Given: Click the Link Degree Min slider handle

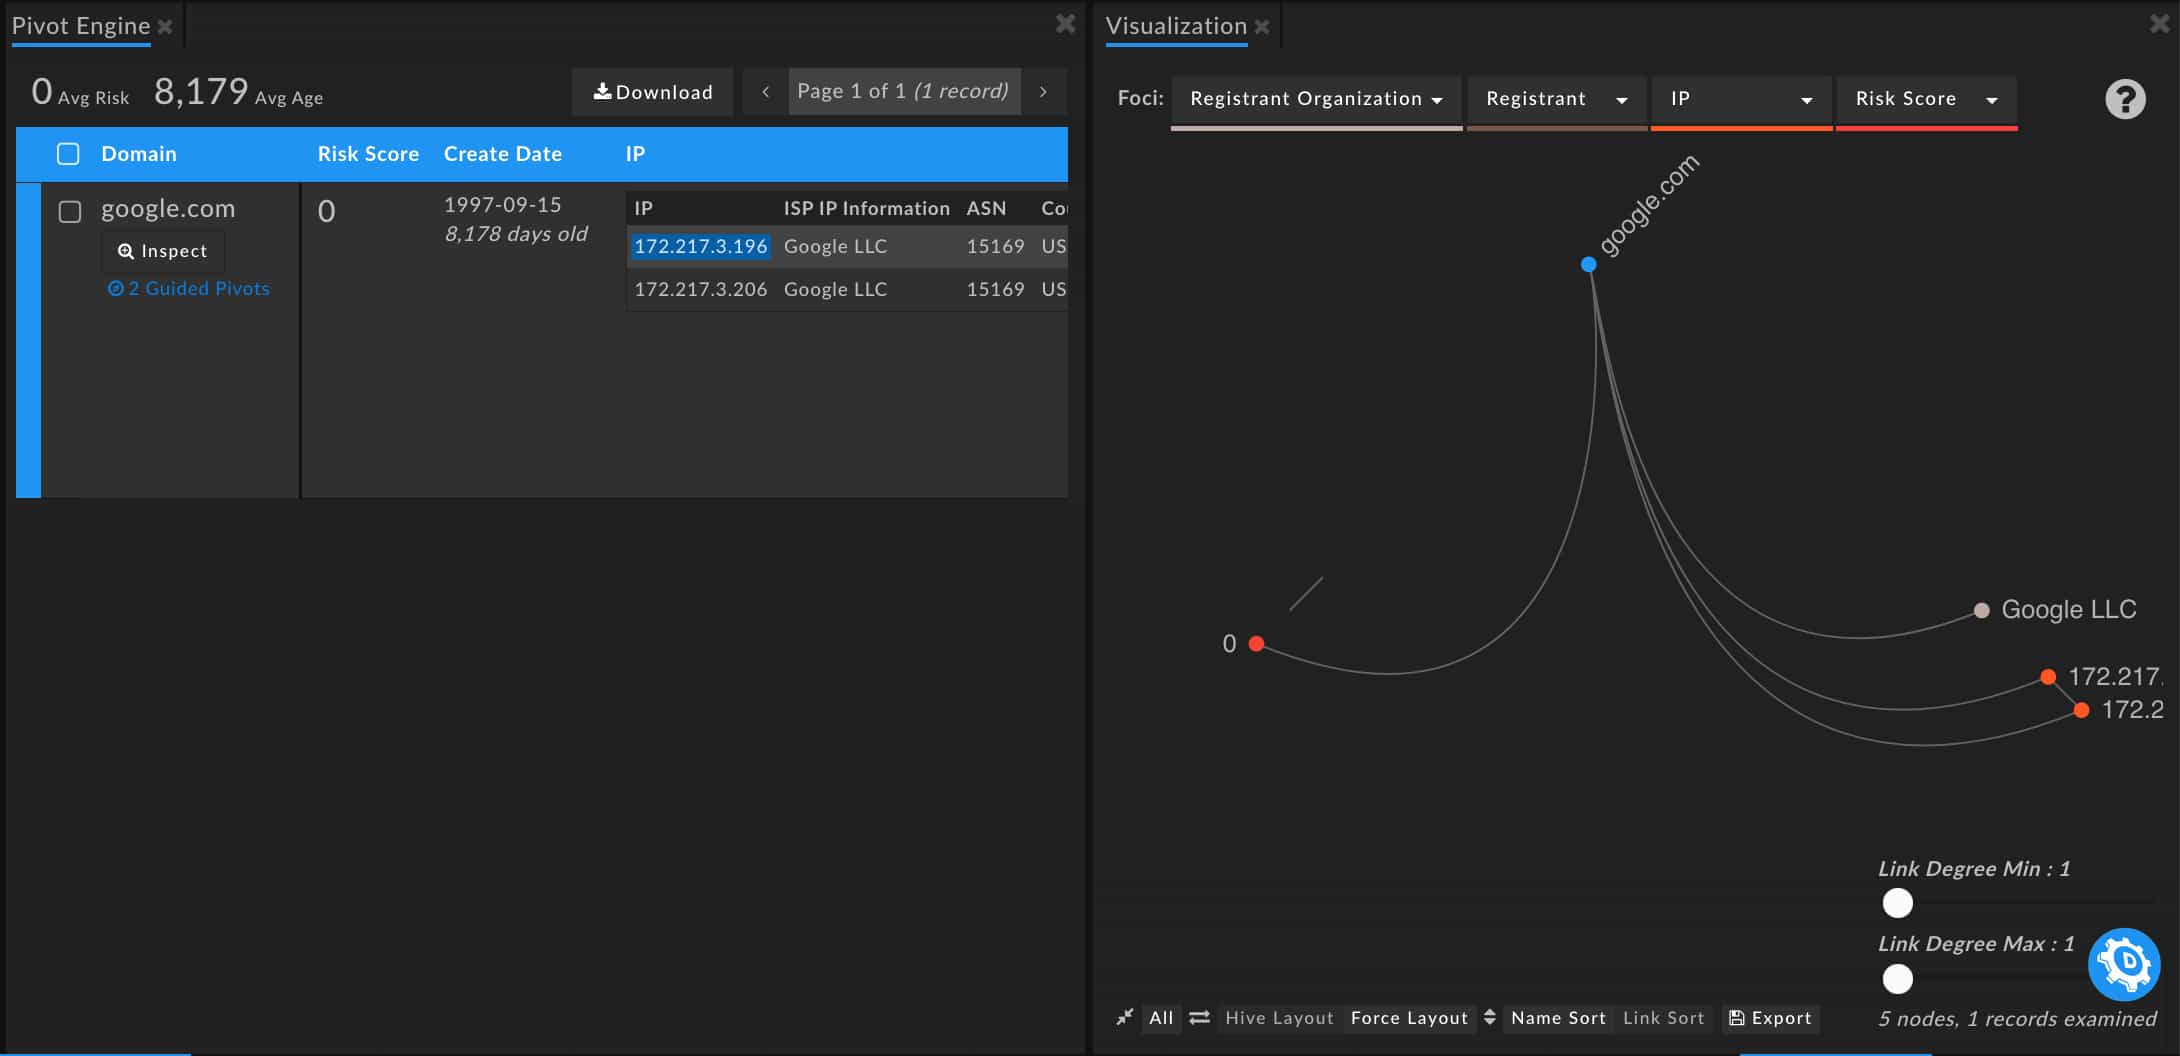Looking at the screenshot, I should 1897,903.
